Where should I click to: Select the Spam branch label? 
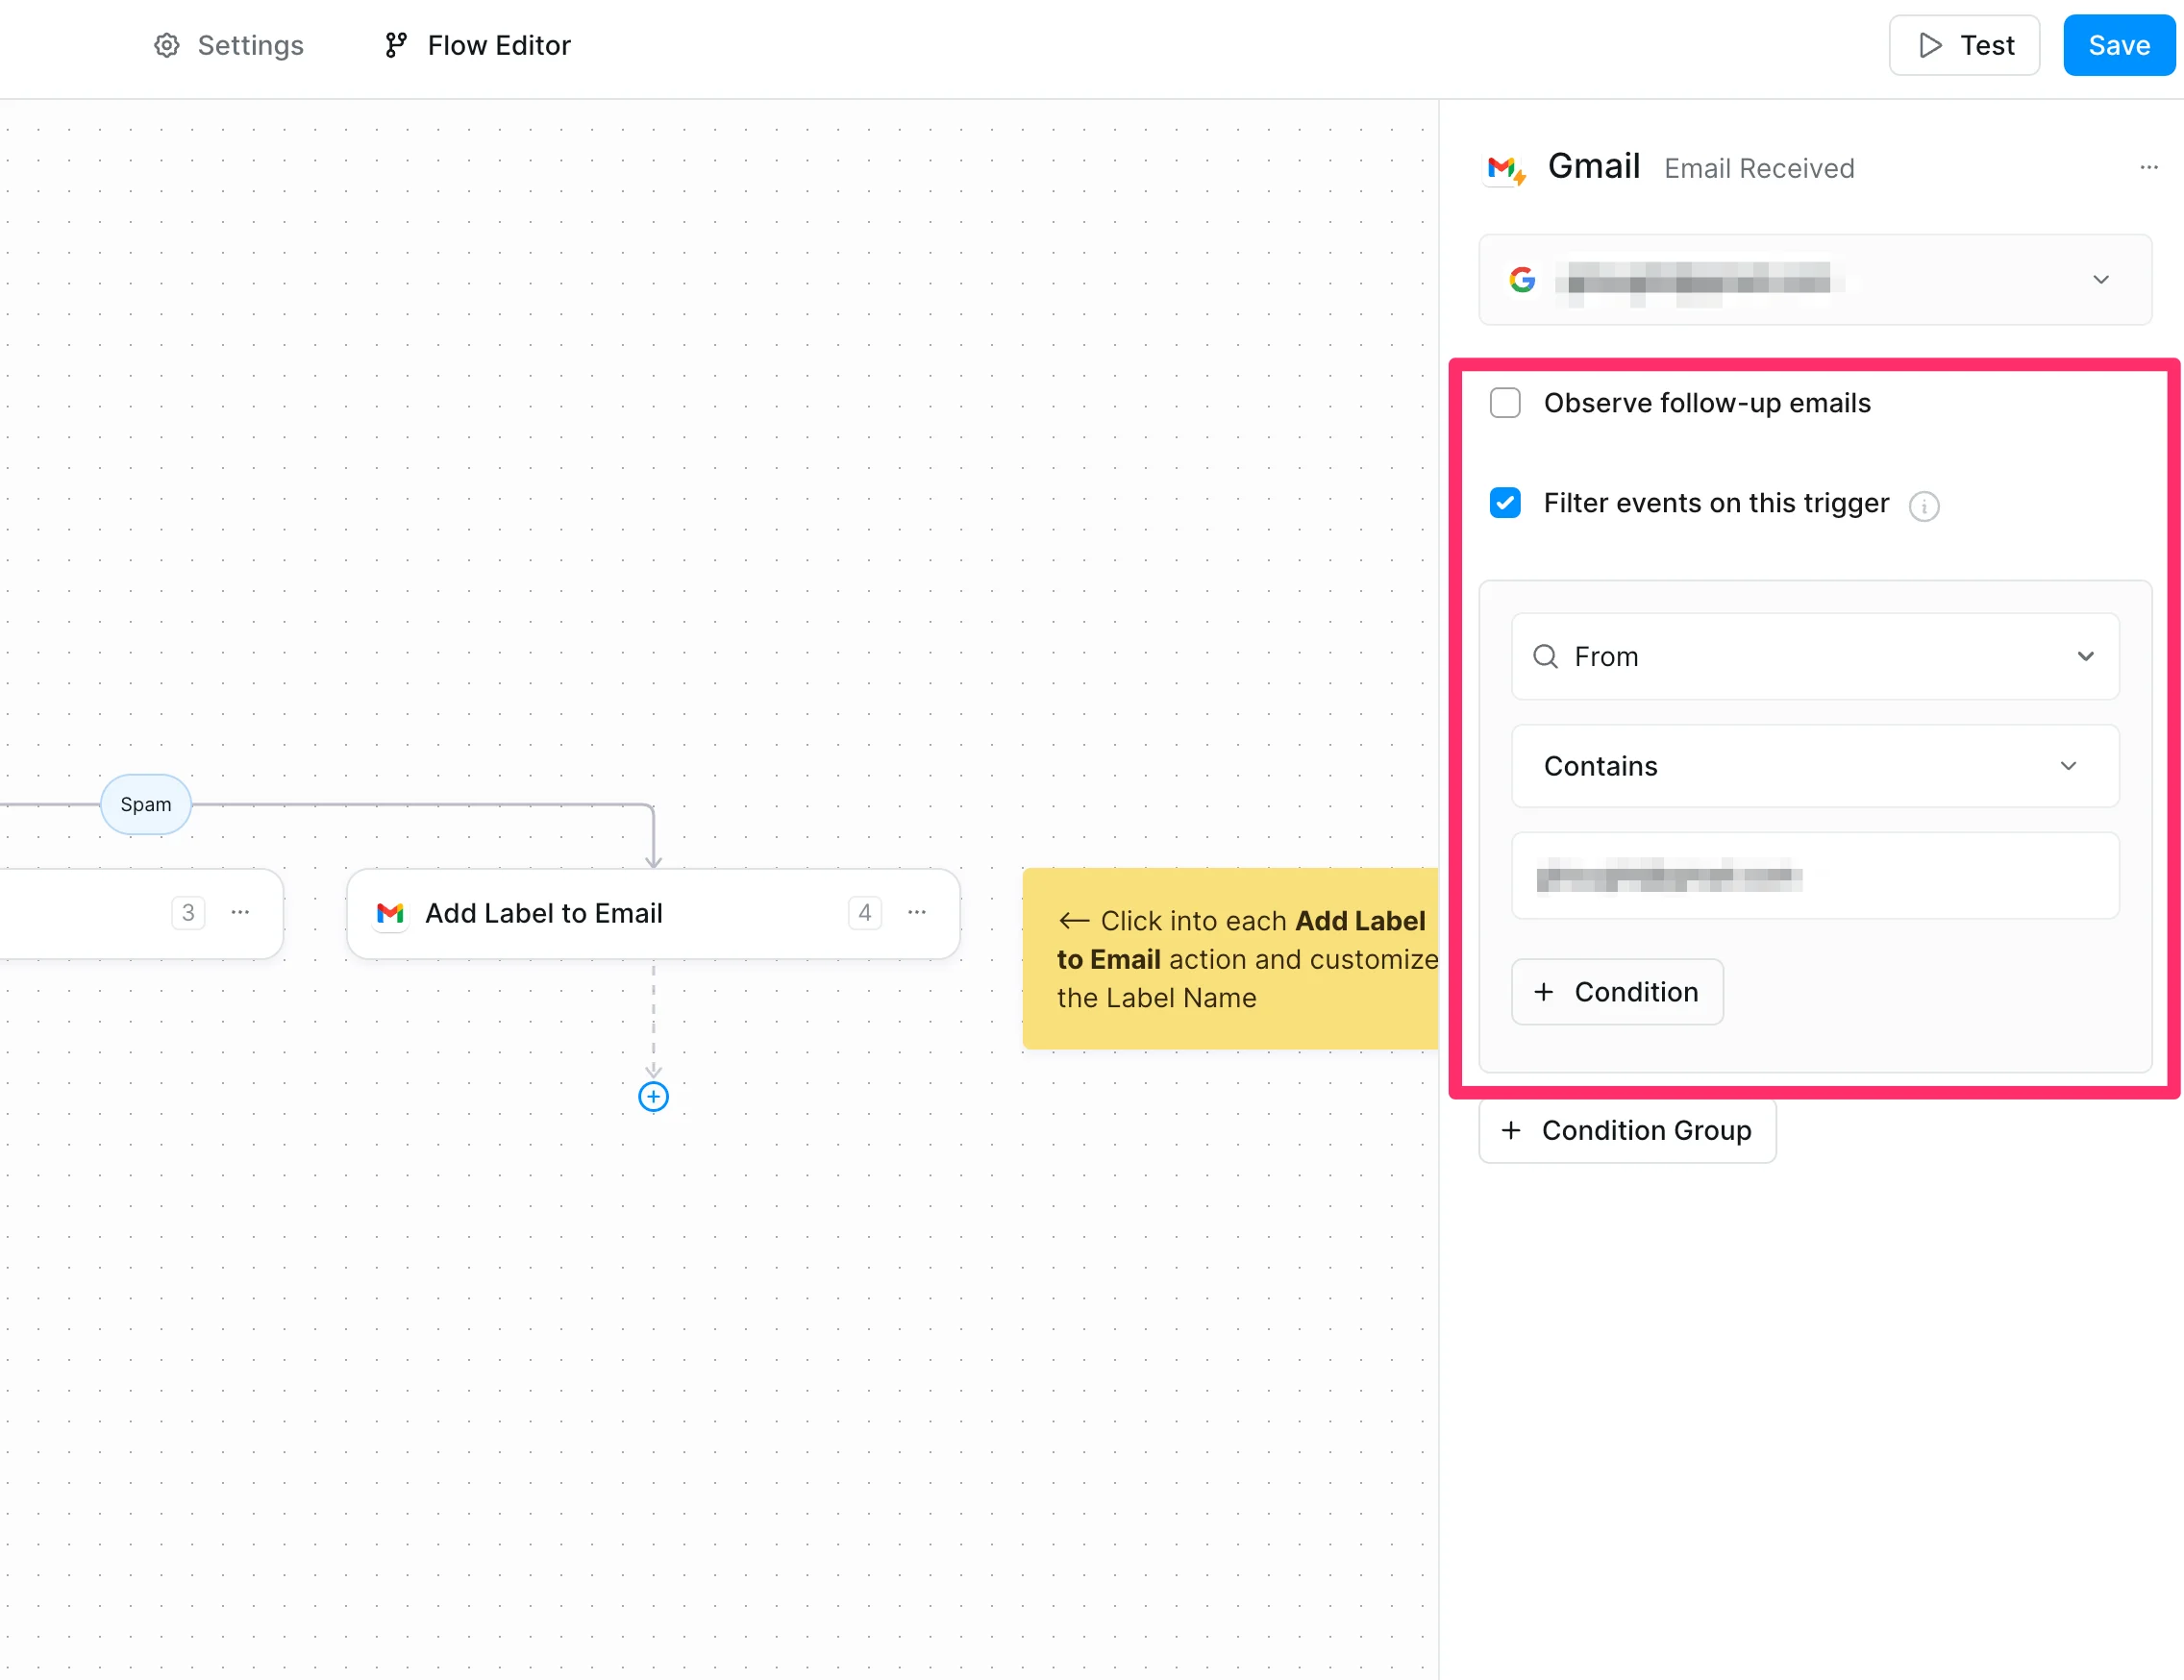tap(146, 804)
